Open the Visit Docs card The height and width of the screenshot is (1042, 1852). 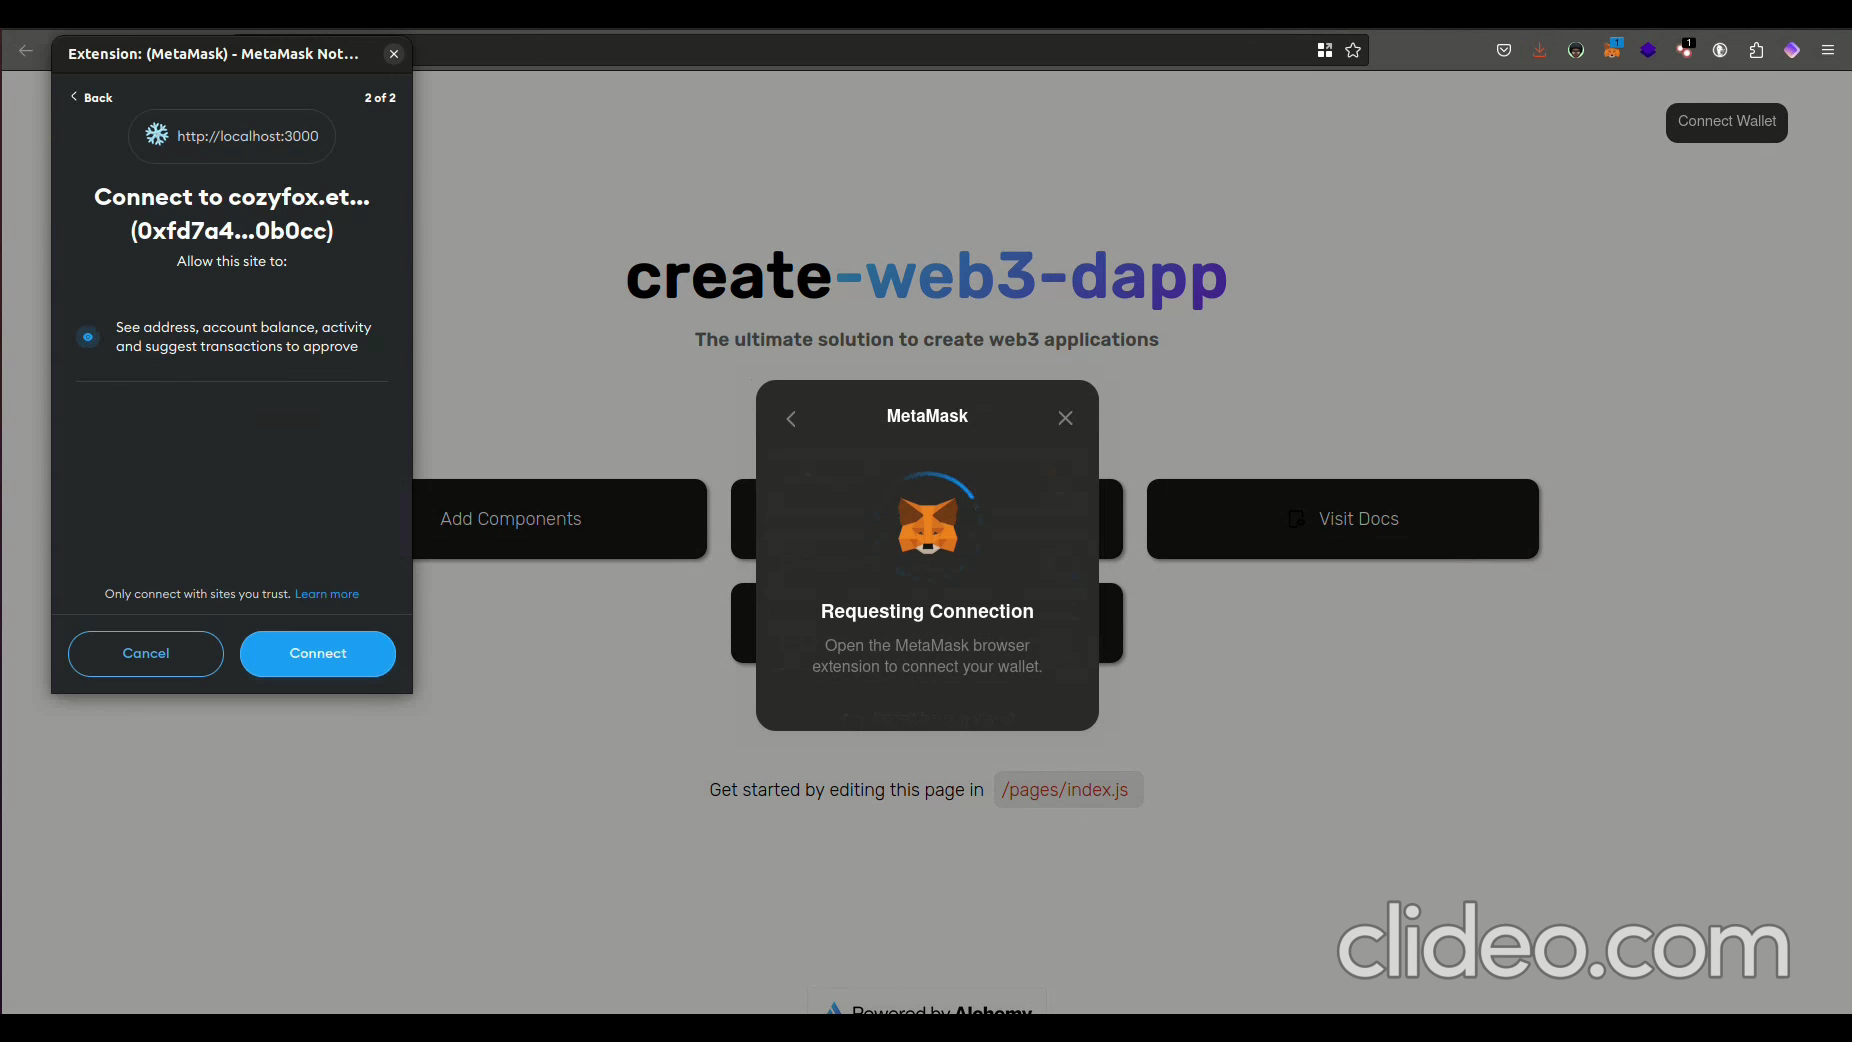[x=1343, y=519]
